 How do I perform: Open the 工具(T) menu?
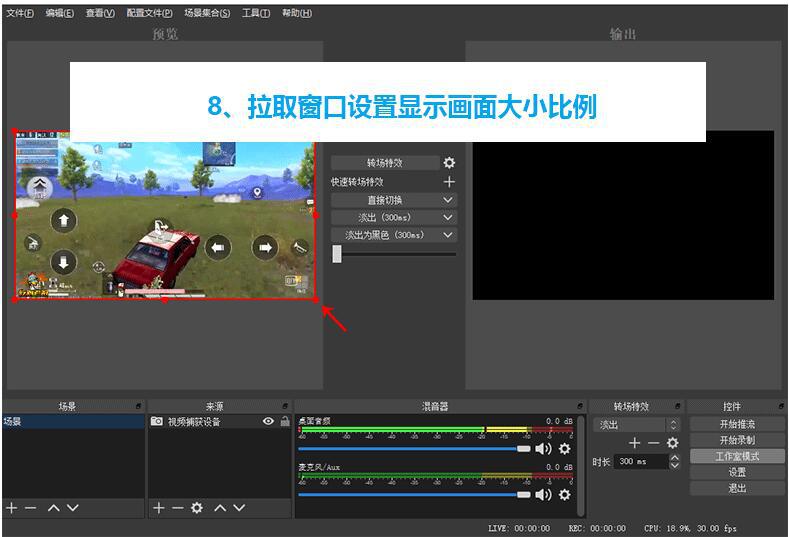click(x=256, y=13)
